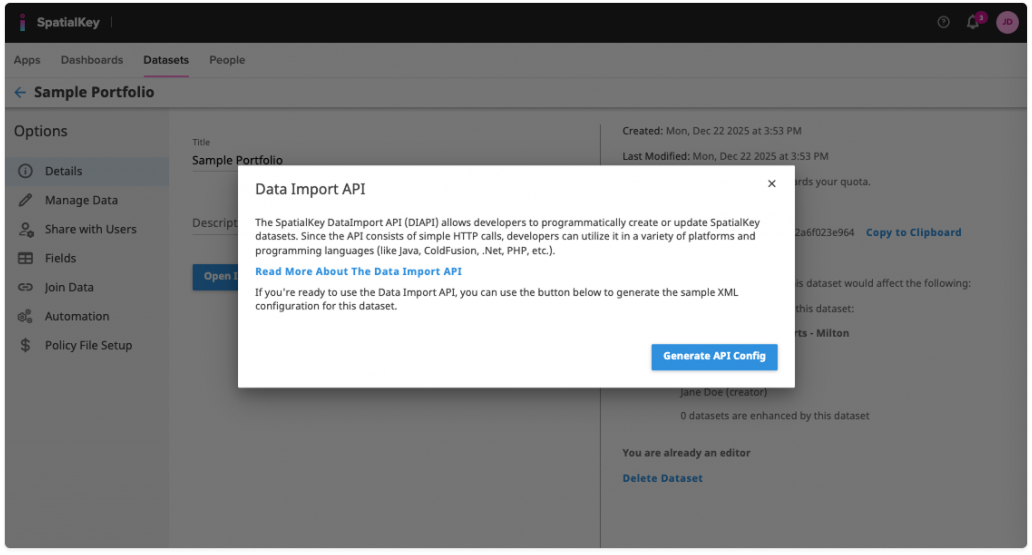Click Generate API Config button
Viewport: 1032px width, 555px height.
tap(714, 357)
